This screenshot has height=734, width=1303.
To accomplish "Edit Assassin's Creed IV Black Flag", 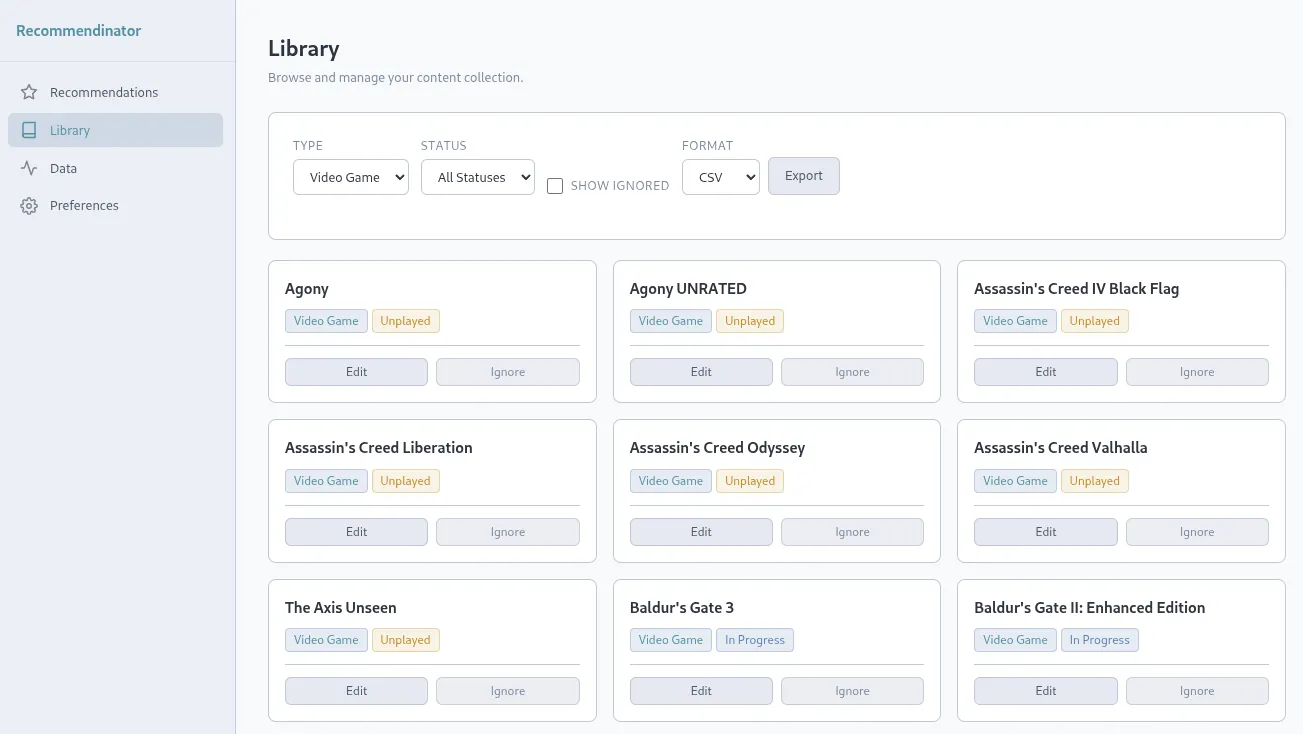I will click(x=1046, y=372).
